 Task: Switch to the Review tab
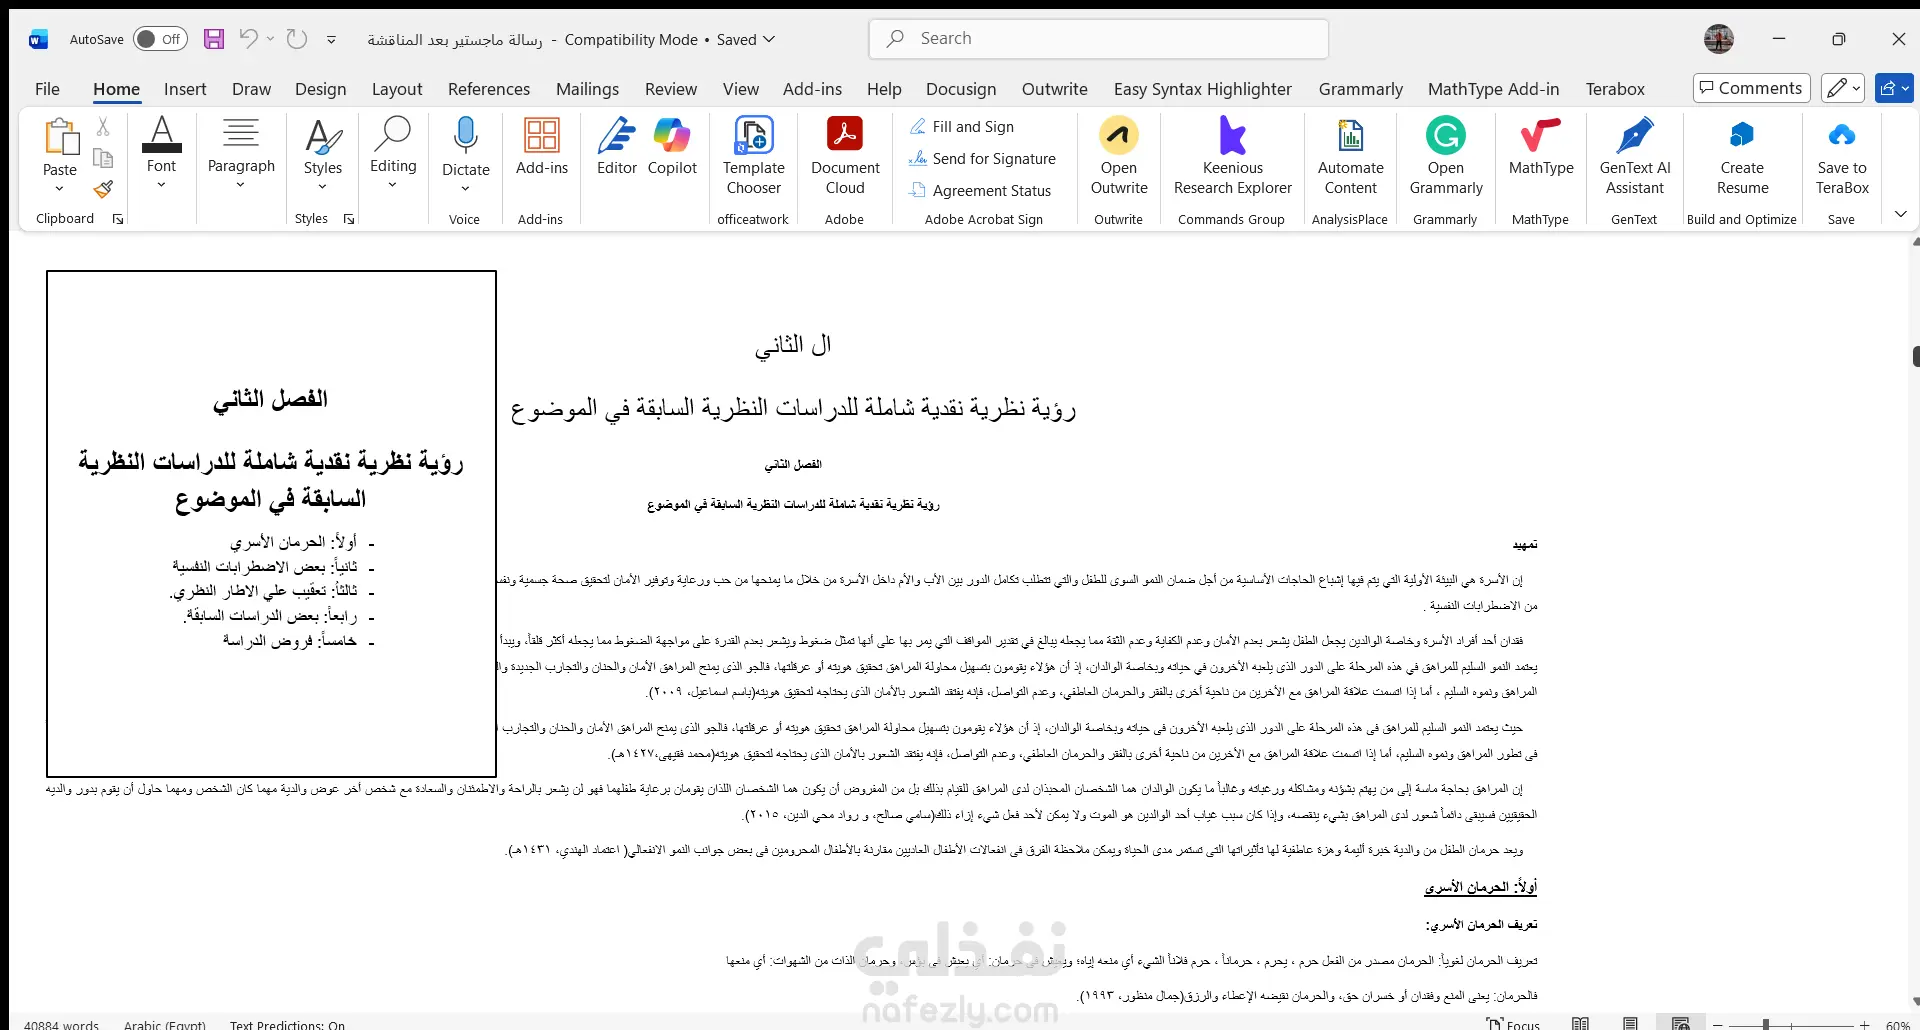tap(671, 89)
